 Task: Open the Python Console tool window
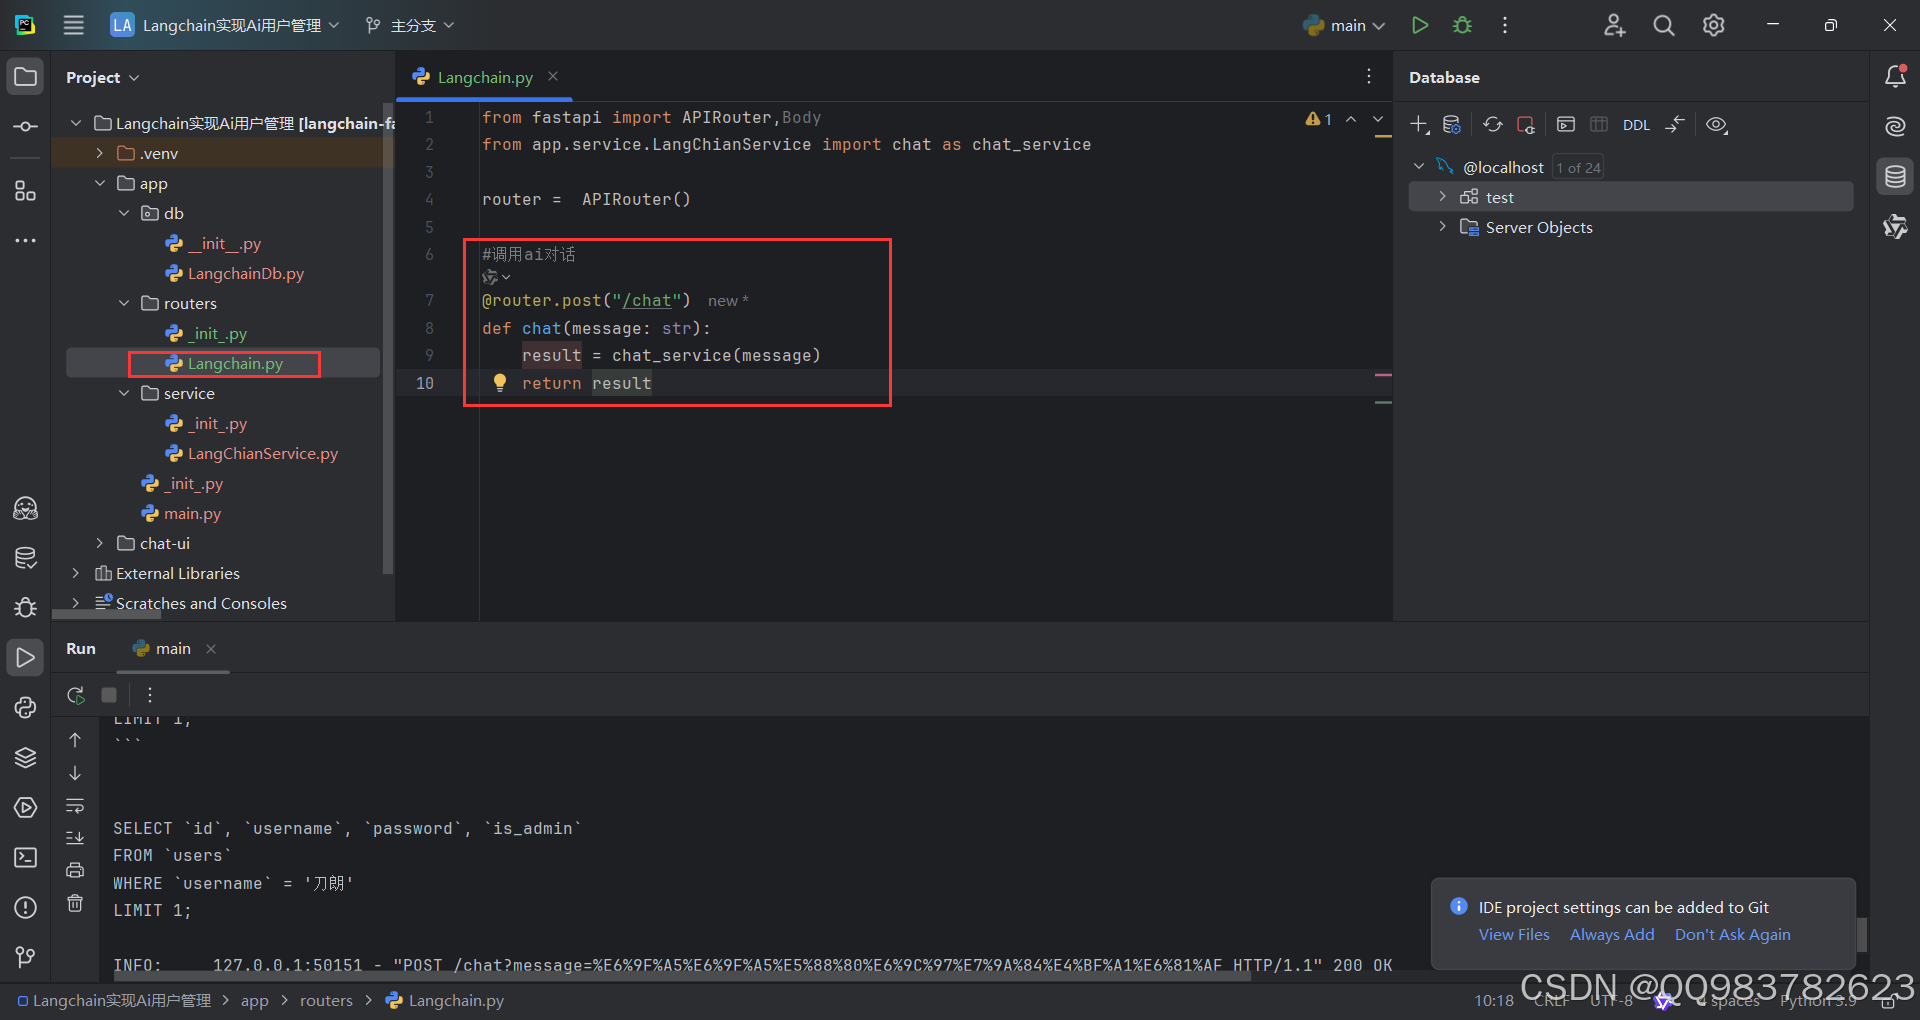click(26, 708)
